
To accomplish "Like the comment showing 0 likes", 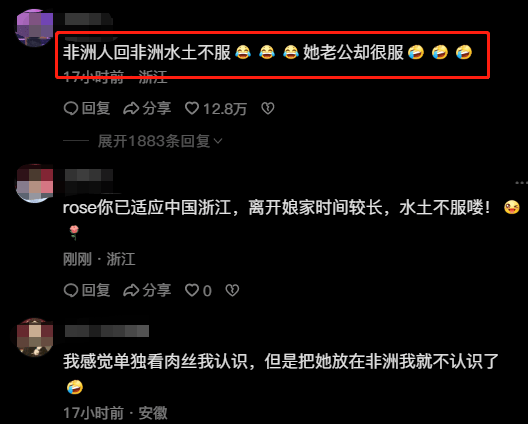I will pyautogui.click(x=198, y=290).
